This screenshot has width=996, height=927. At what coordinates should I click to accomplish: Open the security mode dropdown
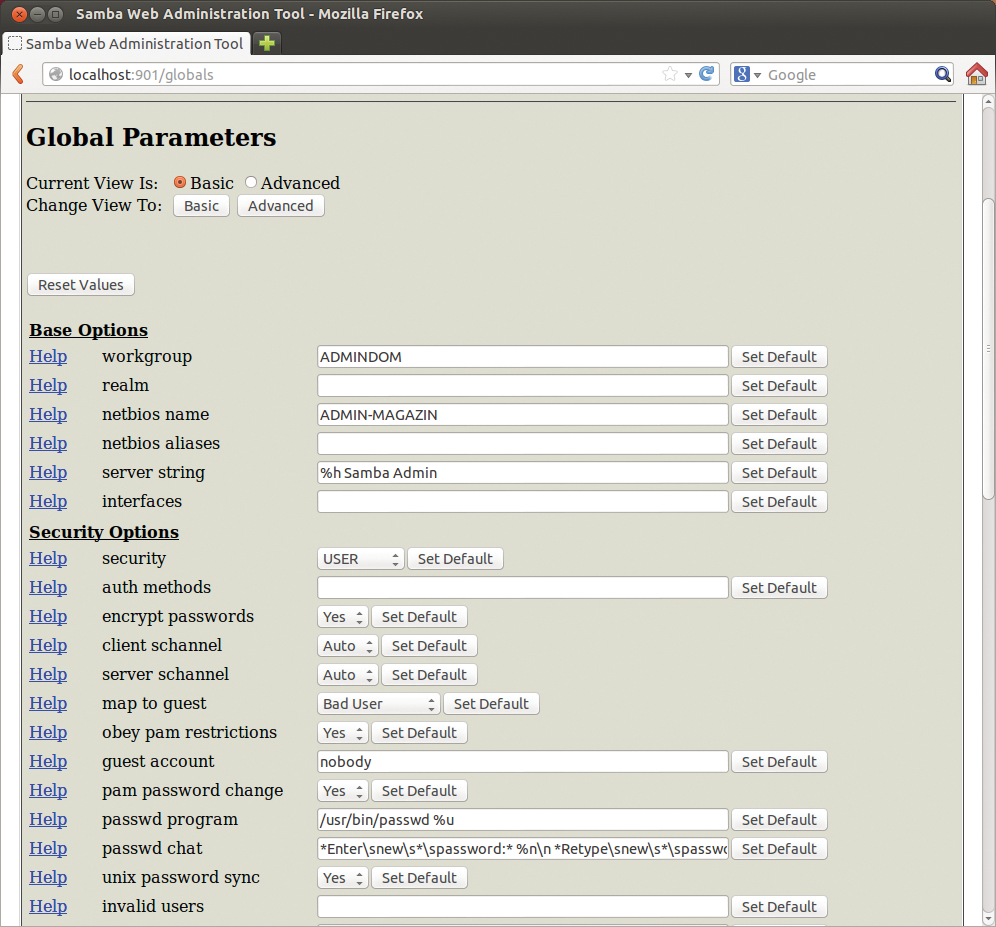[x=360, y=559]
